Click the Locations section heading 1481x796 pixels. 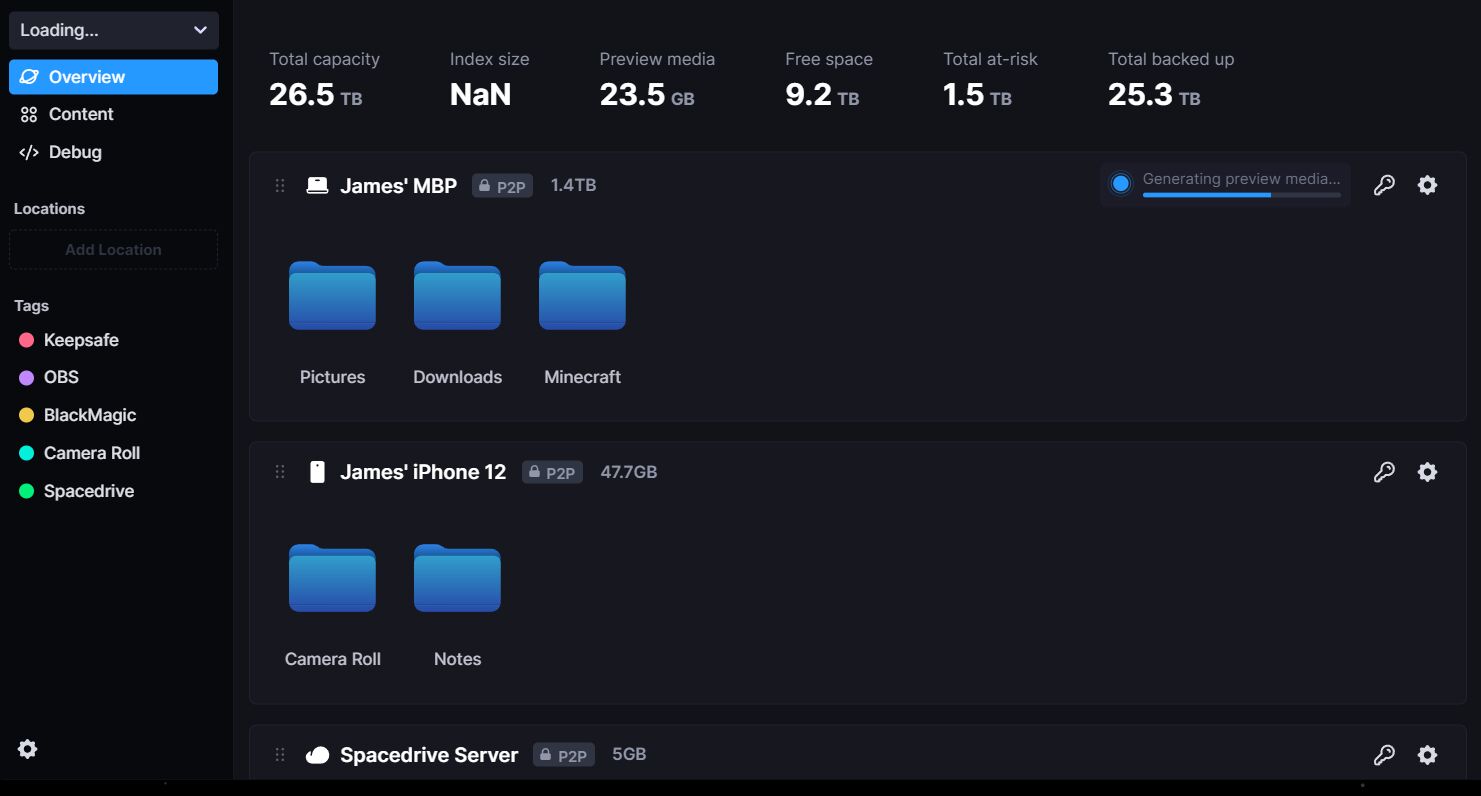[x=49, y=209]
